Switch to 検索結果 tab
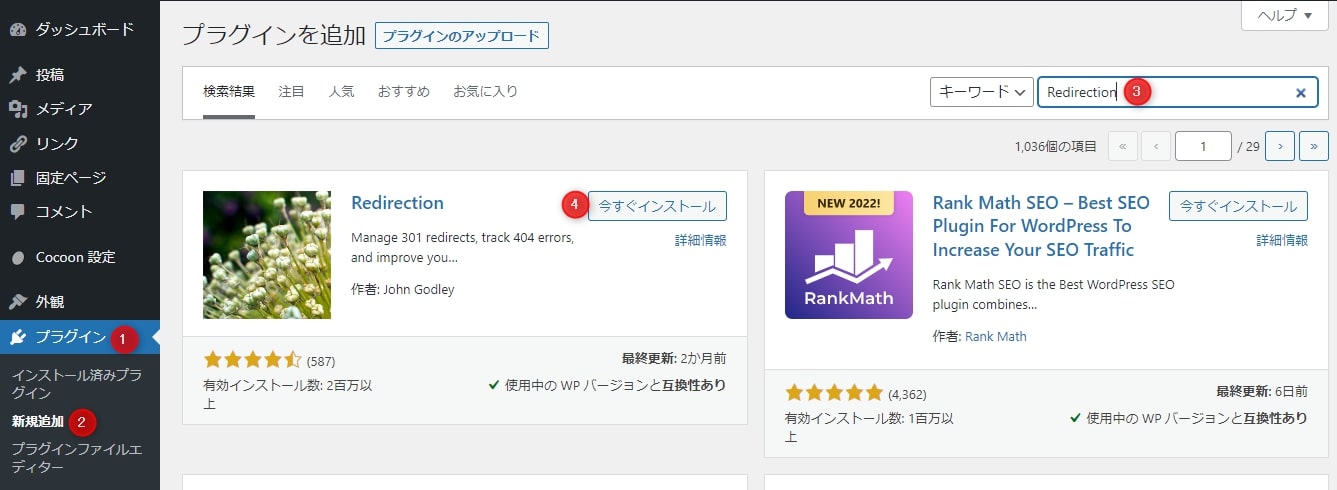1337x490 pixels. pyautogui.click(x=229, y=92)
